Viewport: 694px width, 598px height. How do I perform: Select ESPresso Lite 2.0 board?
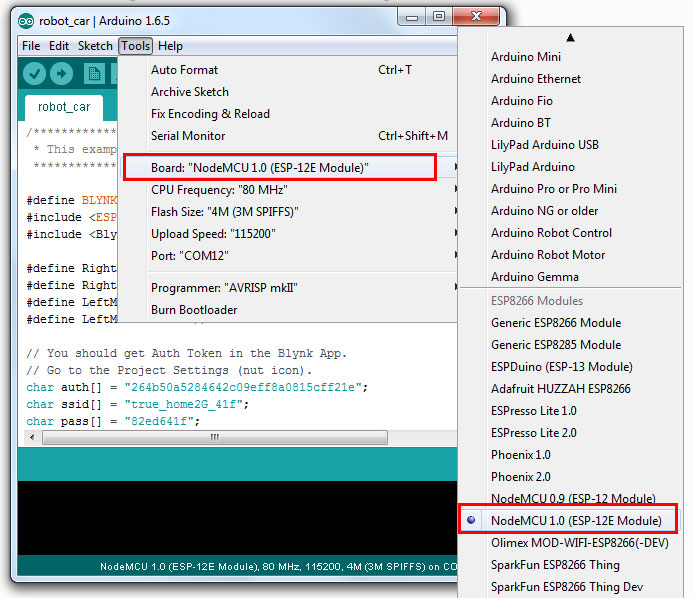point(570,433)
